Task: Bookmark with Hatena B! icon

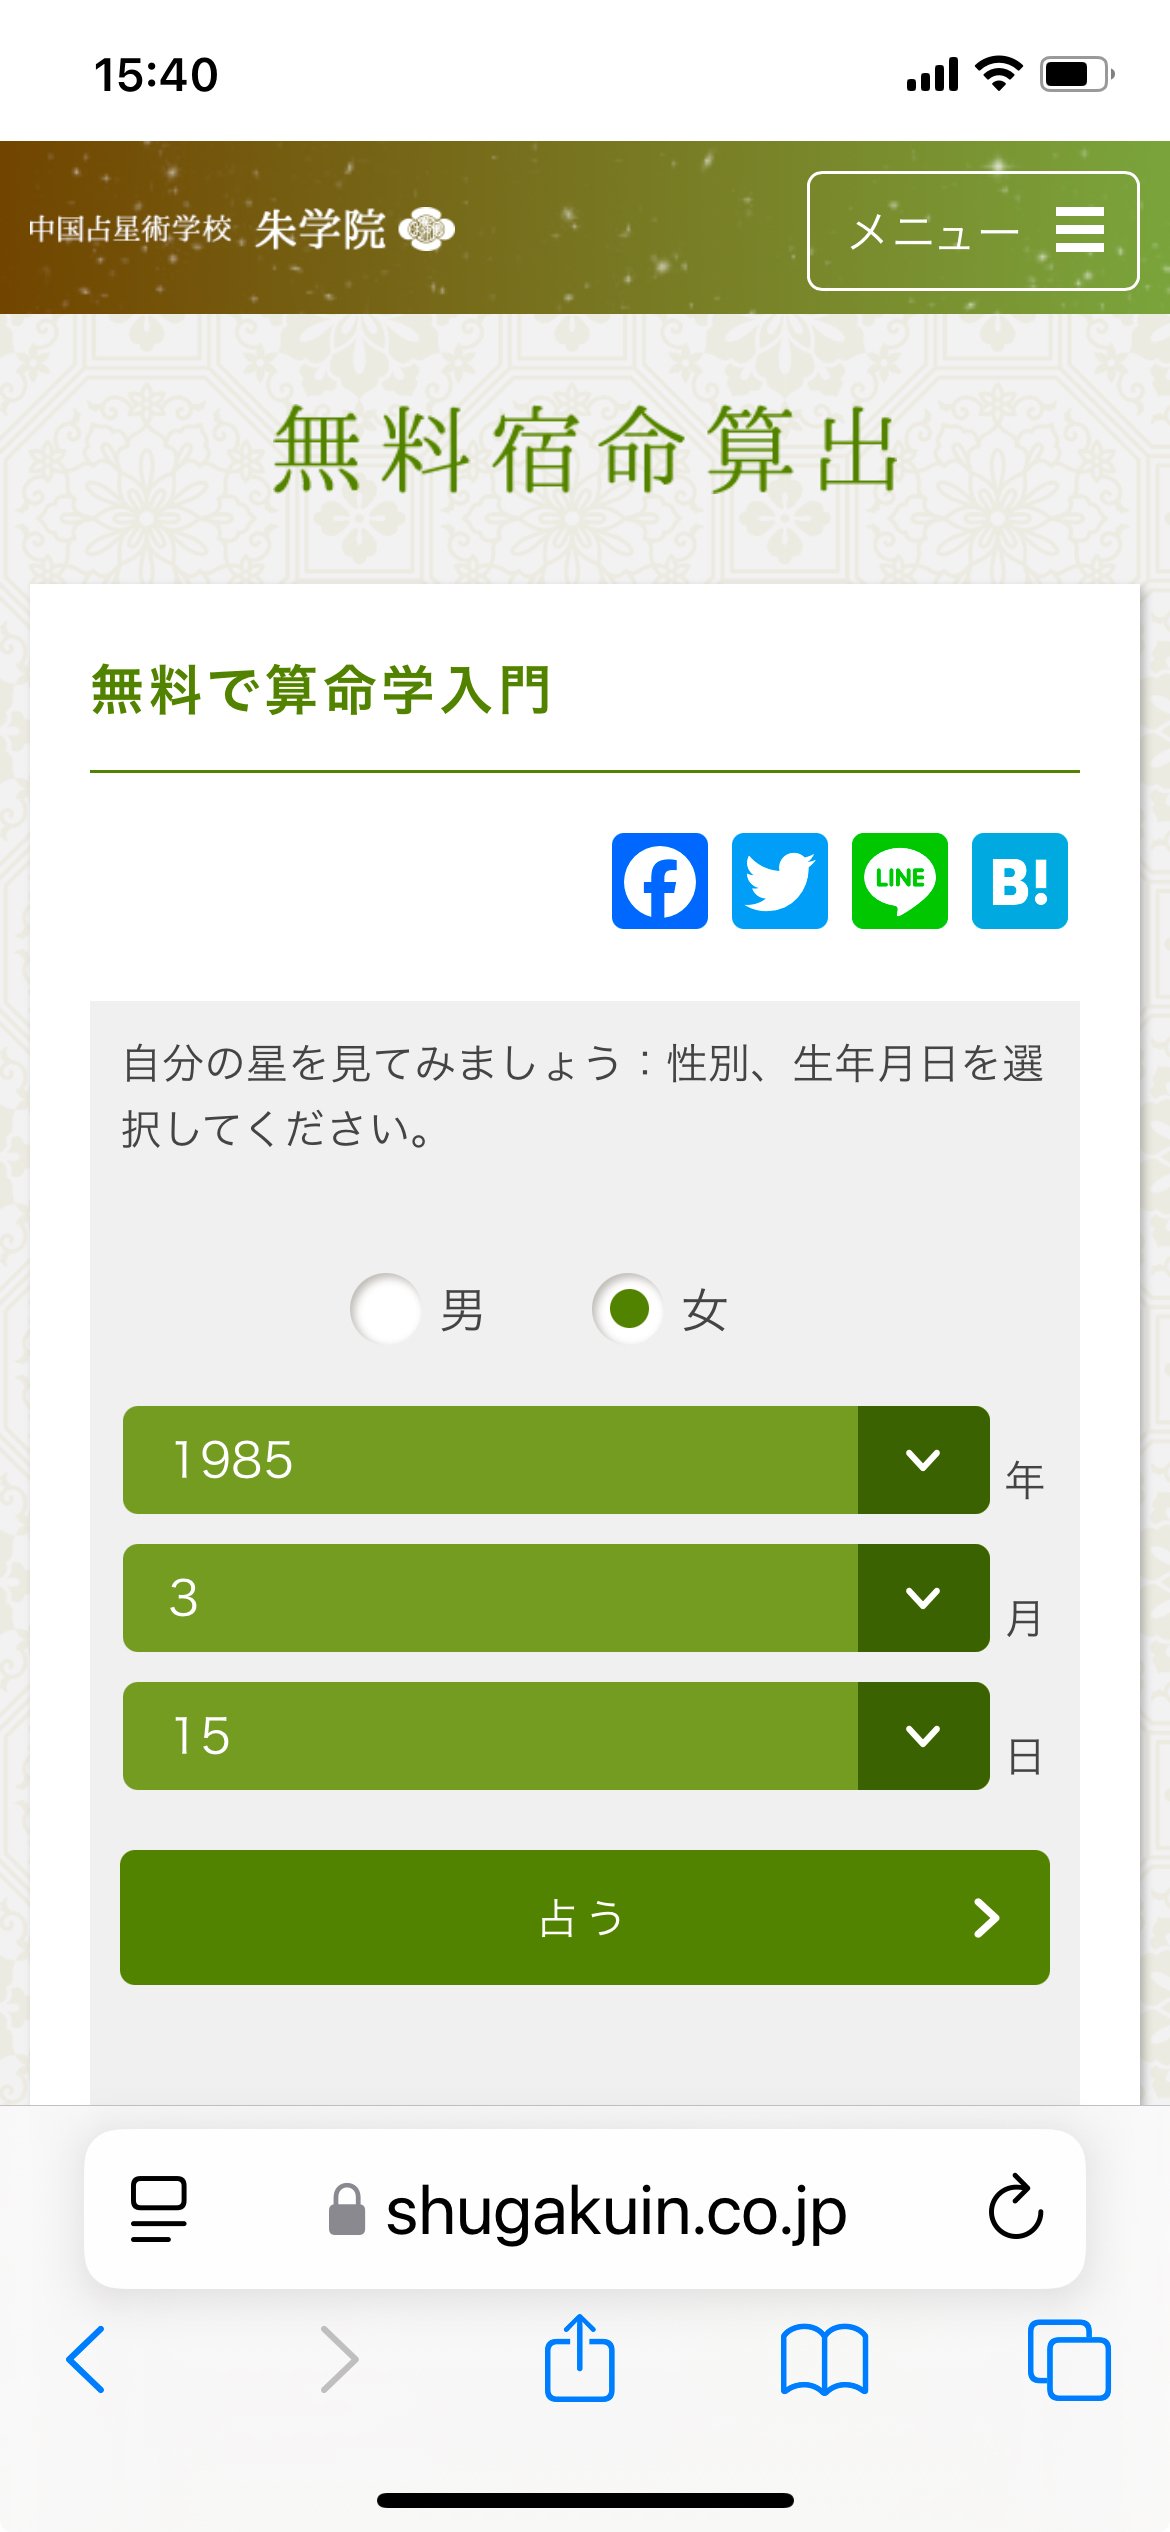Action: 1020,881
